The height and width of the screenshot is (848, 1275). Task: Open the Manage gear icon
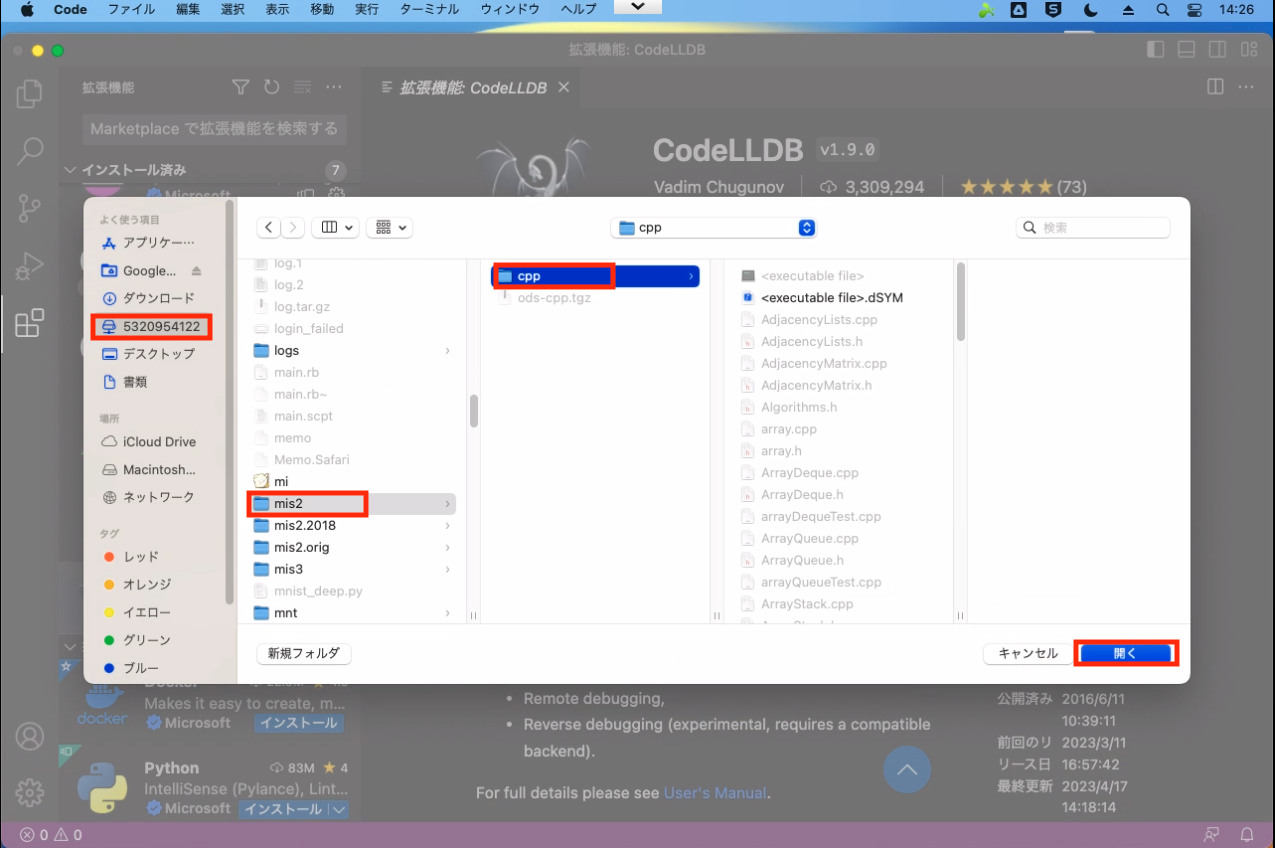(30, 792)
